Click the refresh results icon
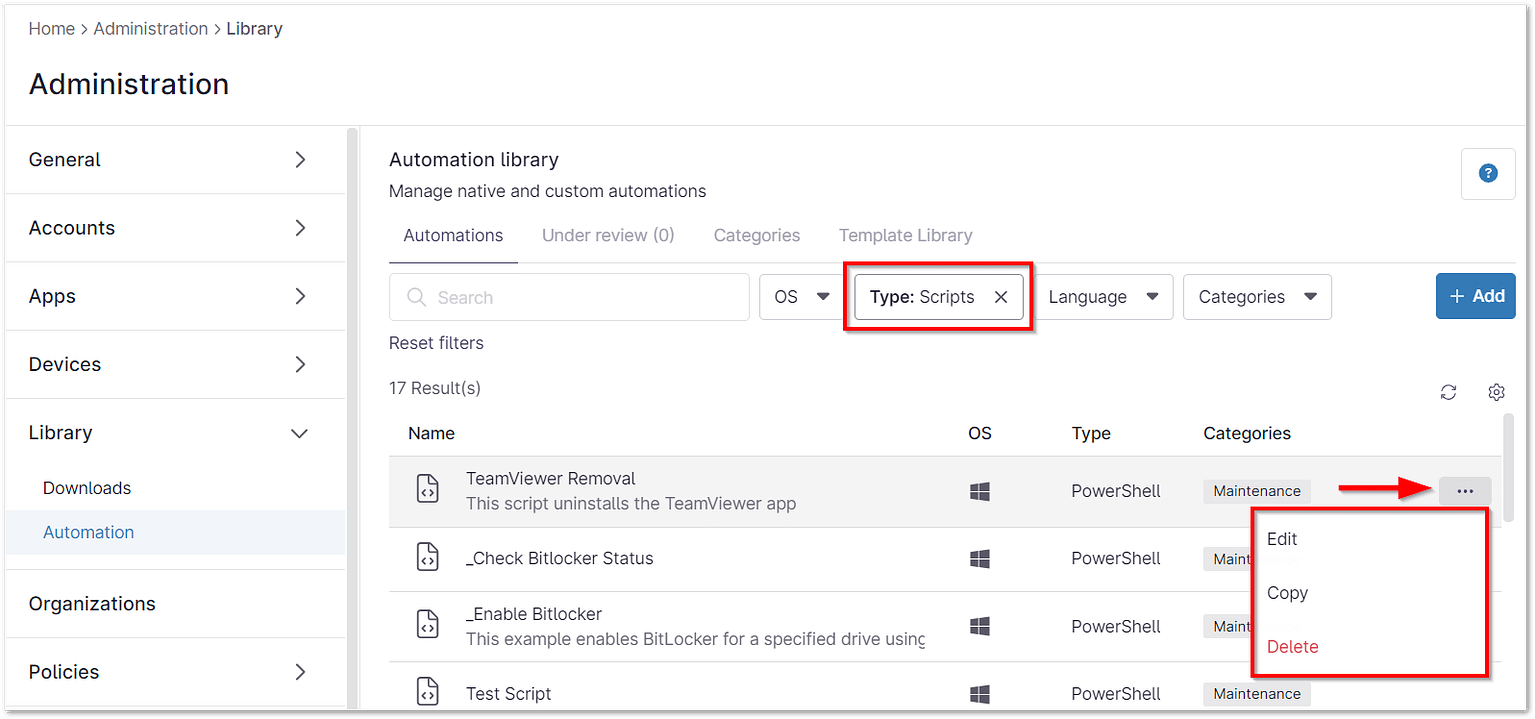The image size is (1535, 719). [1448, 392]
